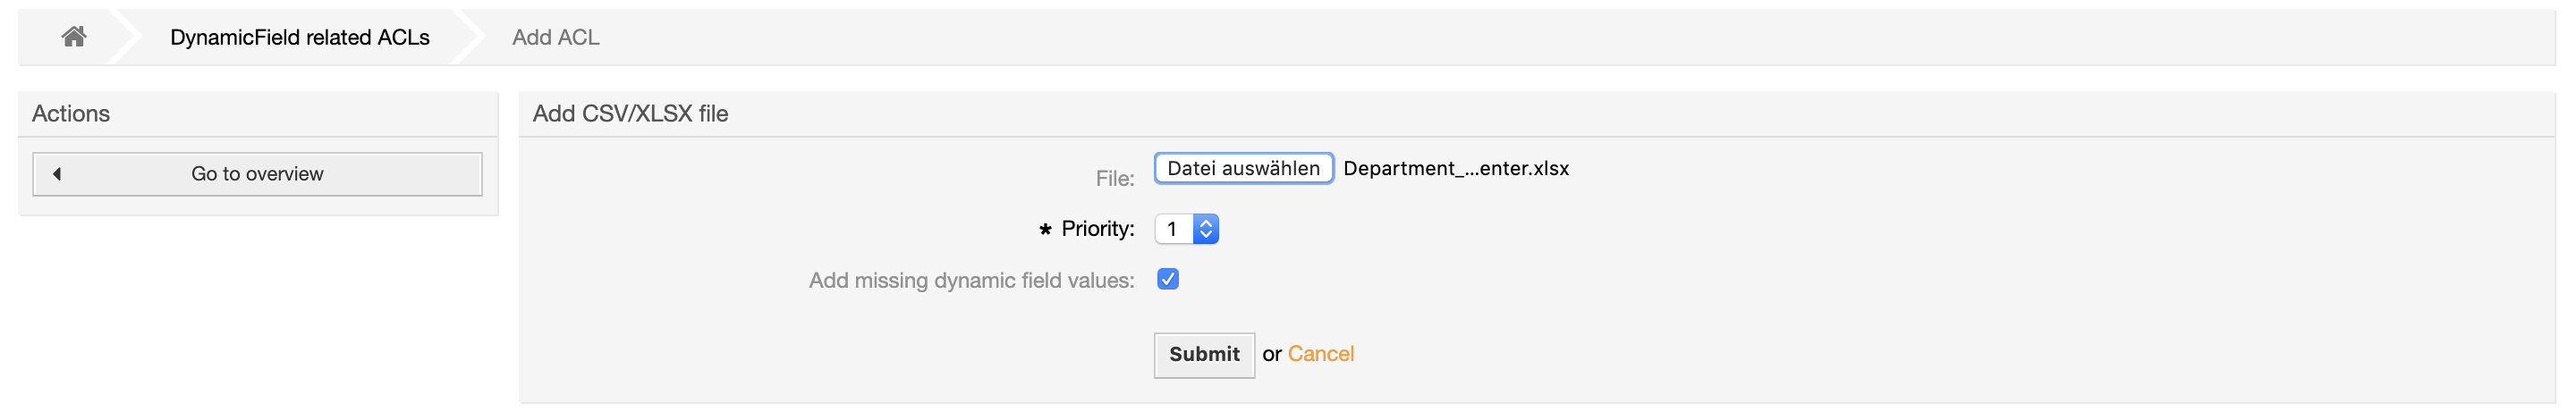Click the selected file name Department_...enter.xlsx
2576x420 pixels.
tap(1455, 168)
